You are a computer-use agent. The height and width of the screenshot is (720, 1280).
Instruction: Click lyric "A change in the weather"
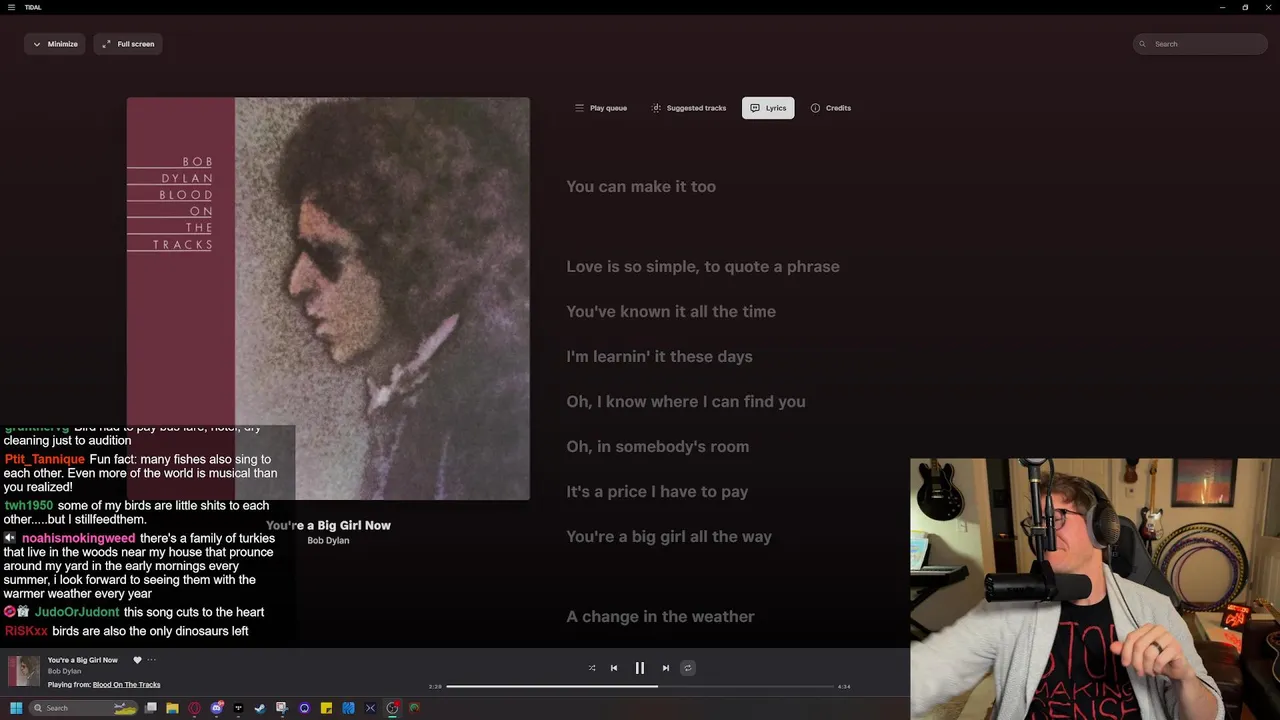660,616
